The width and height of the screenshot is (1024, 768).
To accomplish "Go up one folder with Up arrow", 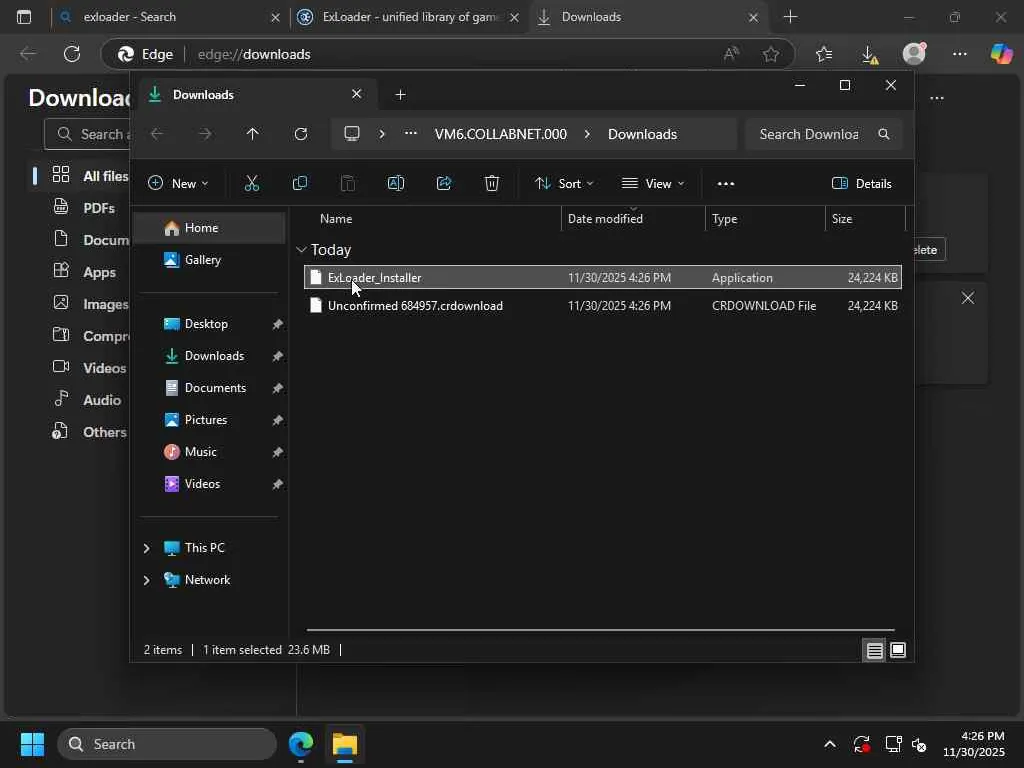I will tap(253, 134).
